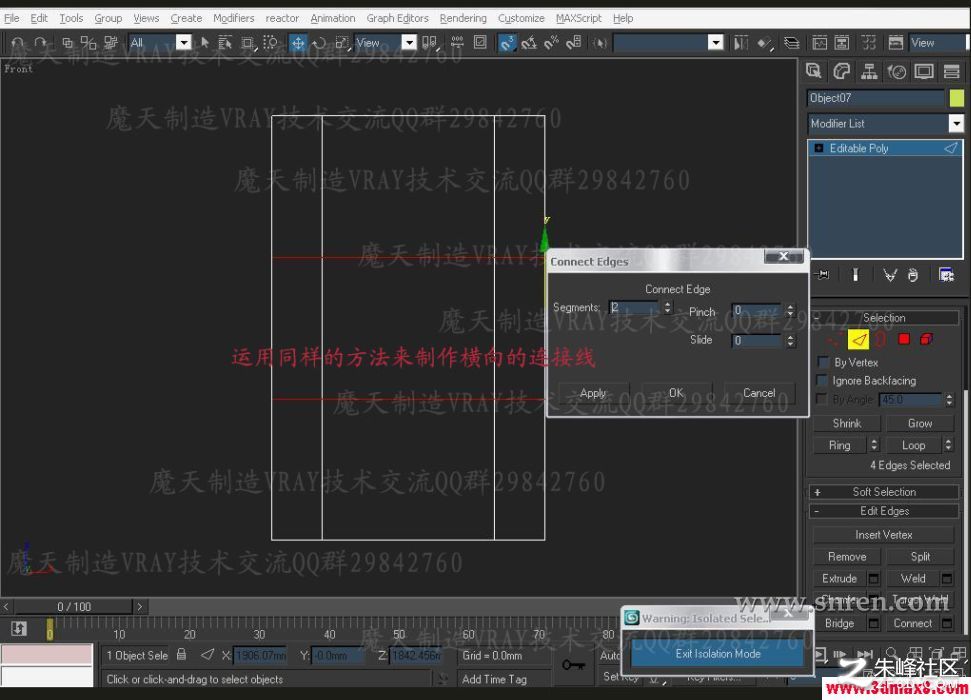Activate the Select and Move tool

coord(298,43)
